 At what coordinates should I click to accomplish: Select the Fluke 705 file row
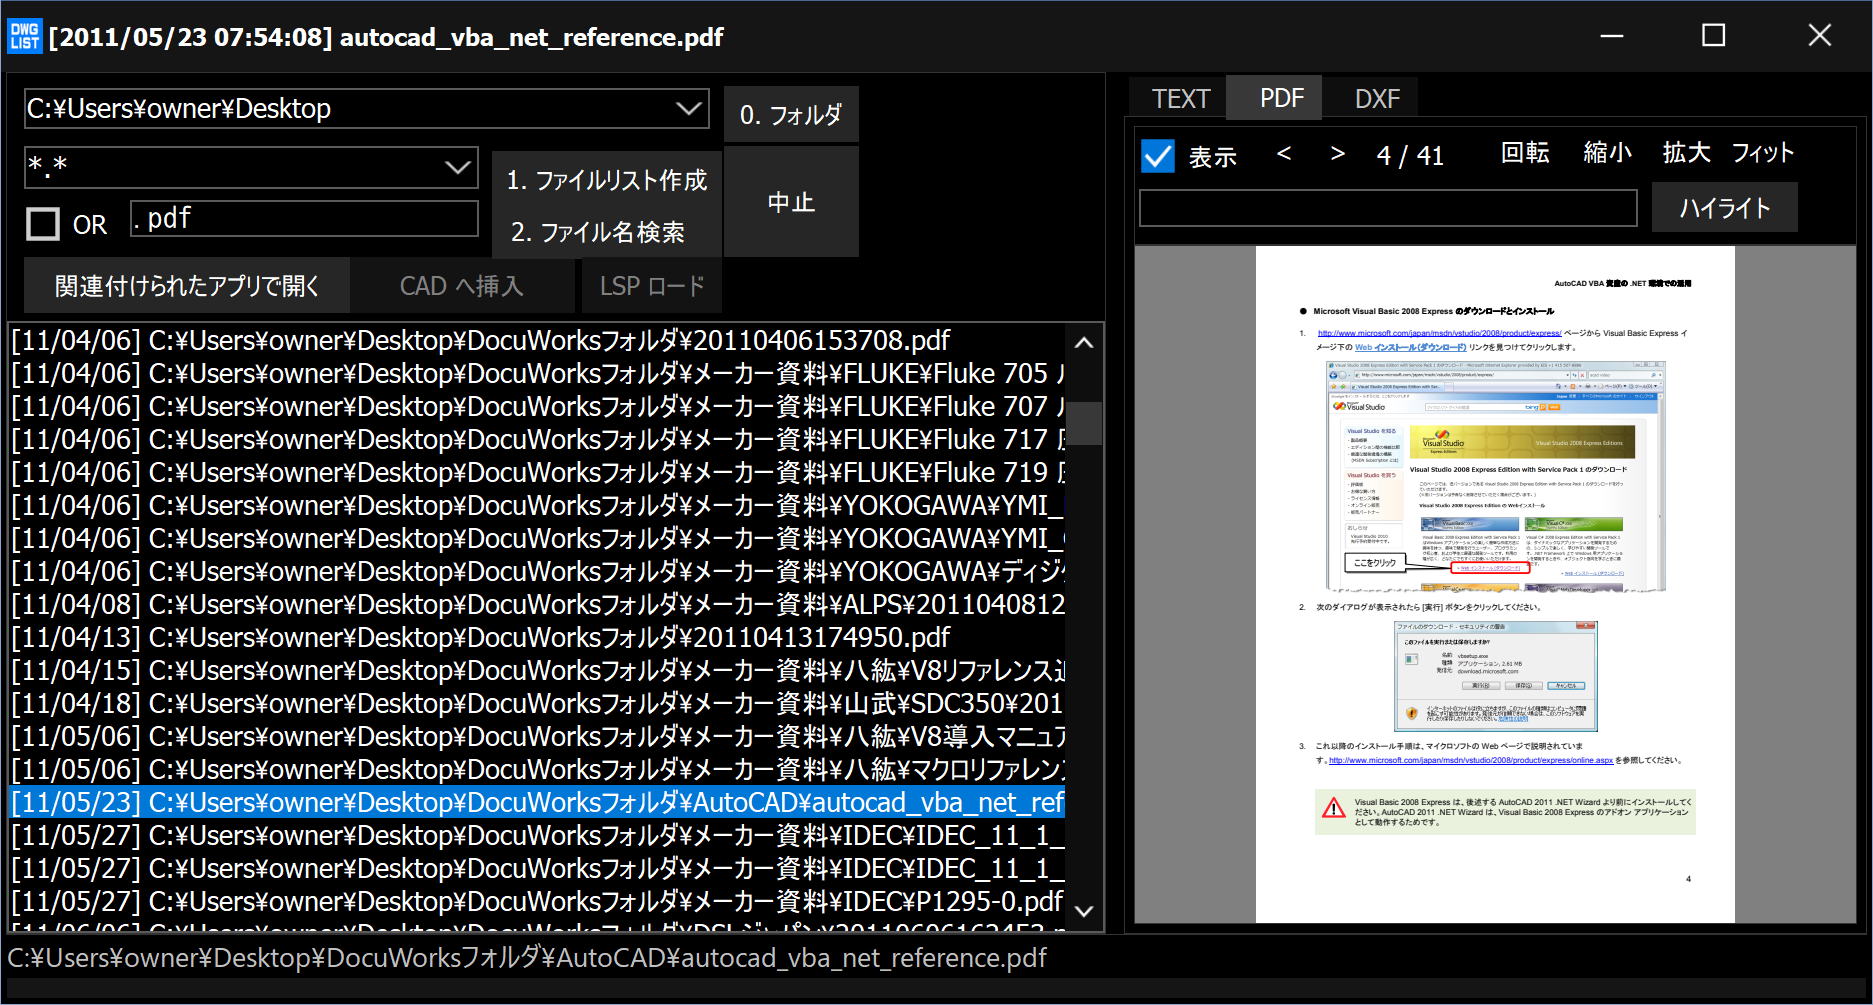pos(536,373)
